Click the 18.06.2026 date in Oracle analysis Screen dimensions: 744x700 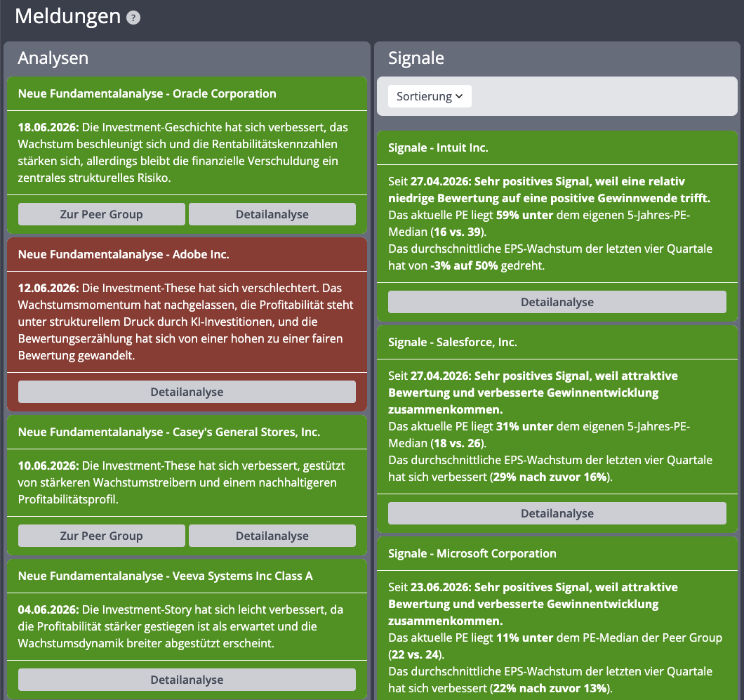(48, 127)
